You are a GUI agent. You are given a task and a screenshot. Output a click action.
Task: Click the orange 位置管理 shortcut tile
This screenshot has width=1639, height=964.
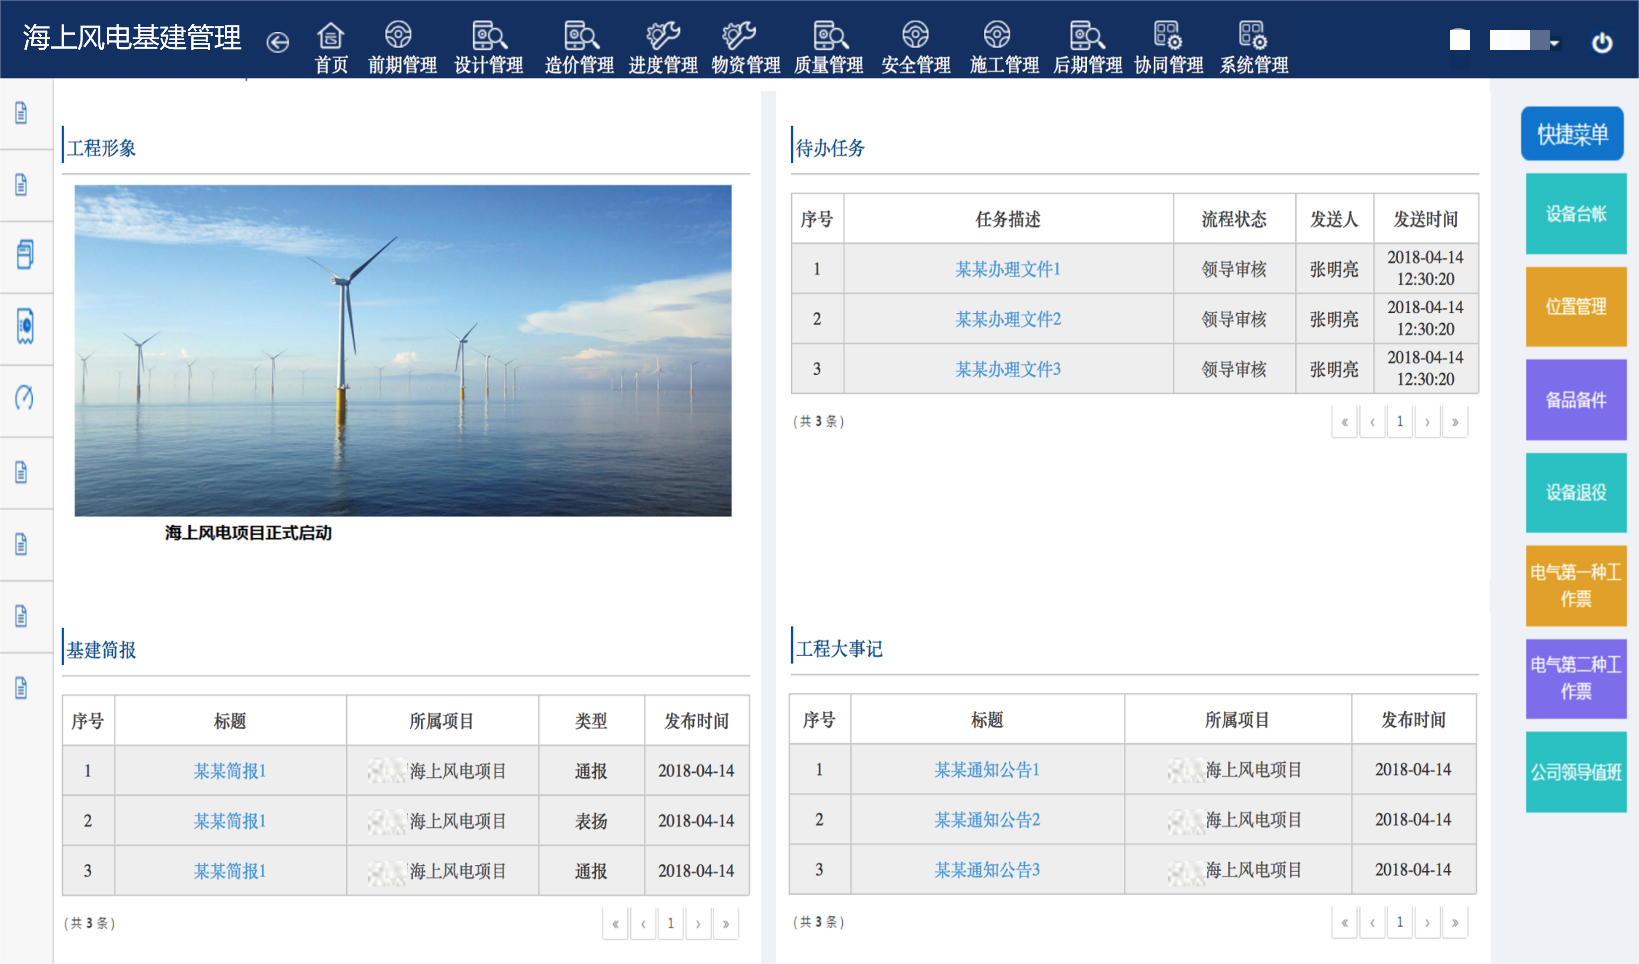tap(1575, 307)
